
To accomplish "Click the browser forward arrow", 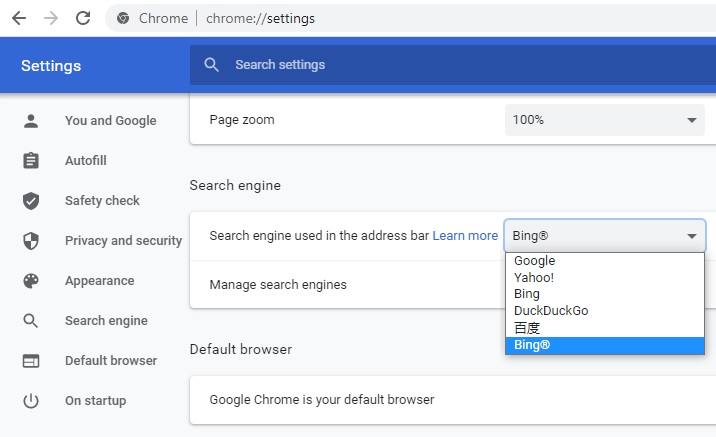I will 51,18.
